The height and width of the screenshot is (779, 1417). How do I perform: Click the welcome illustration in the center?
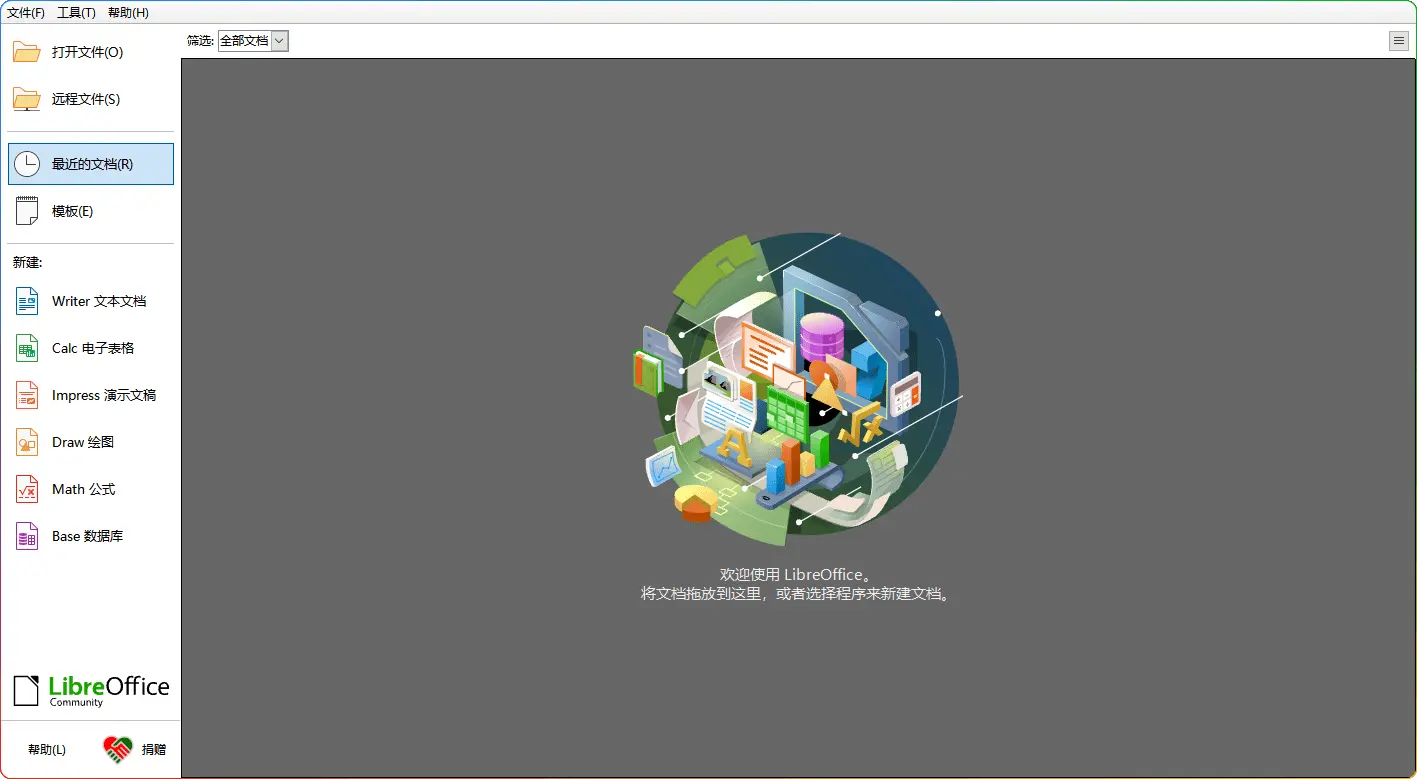796,390
